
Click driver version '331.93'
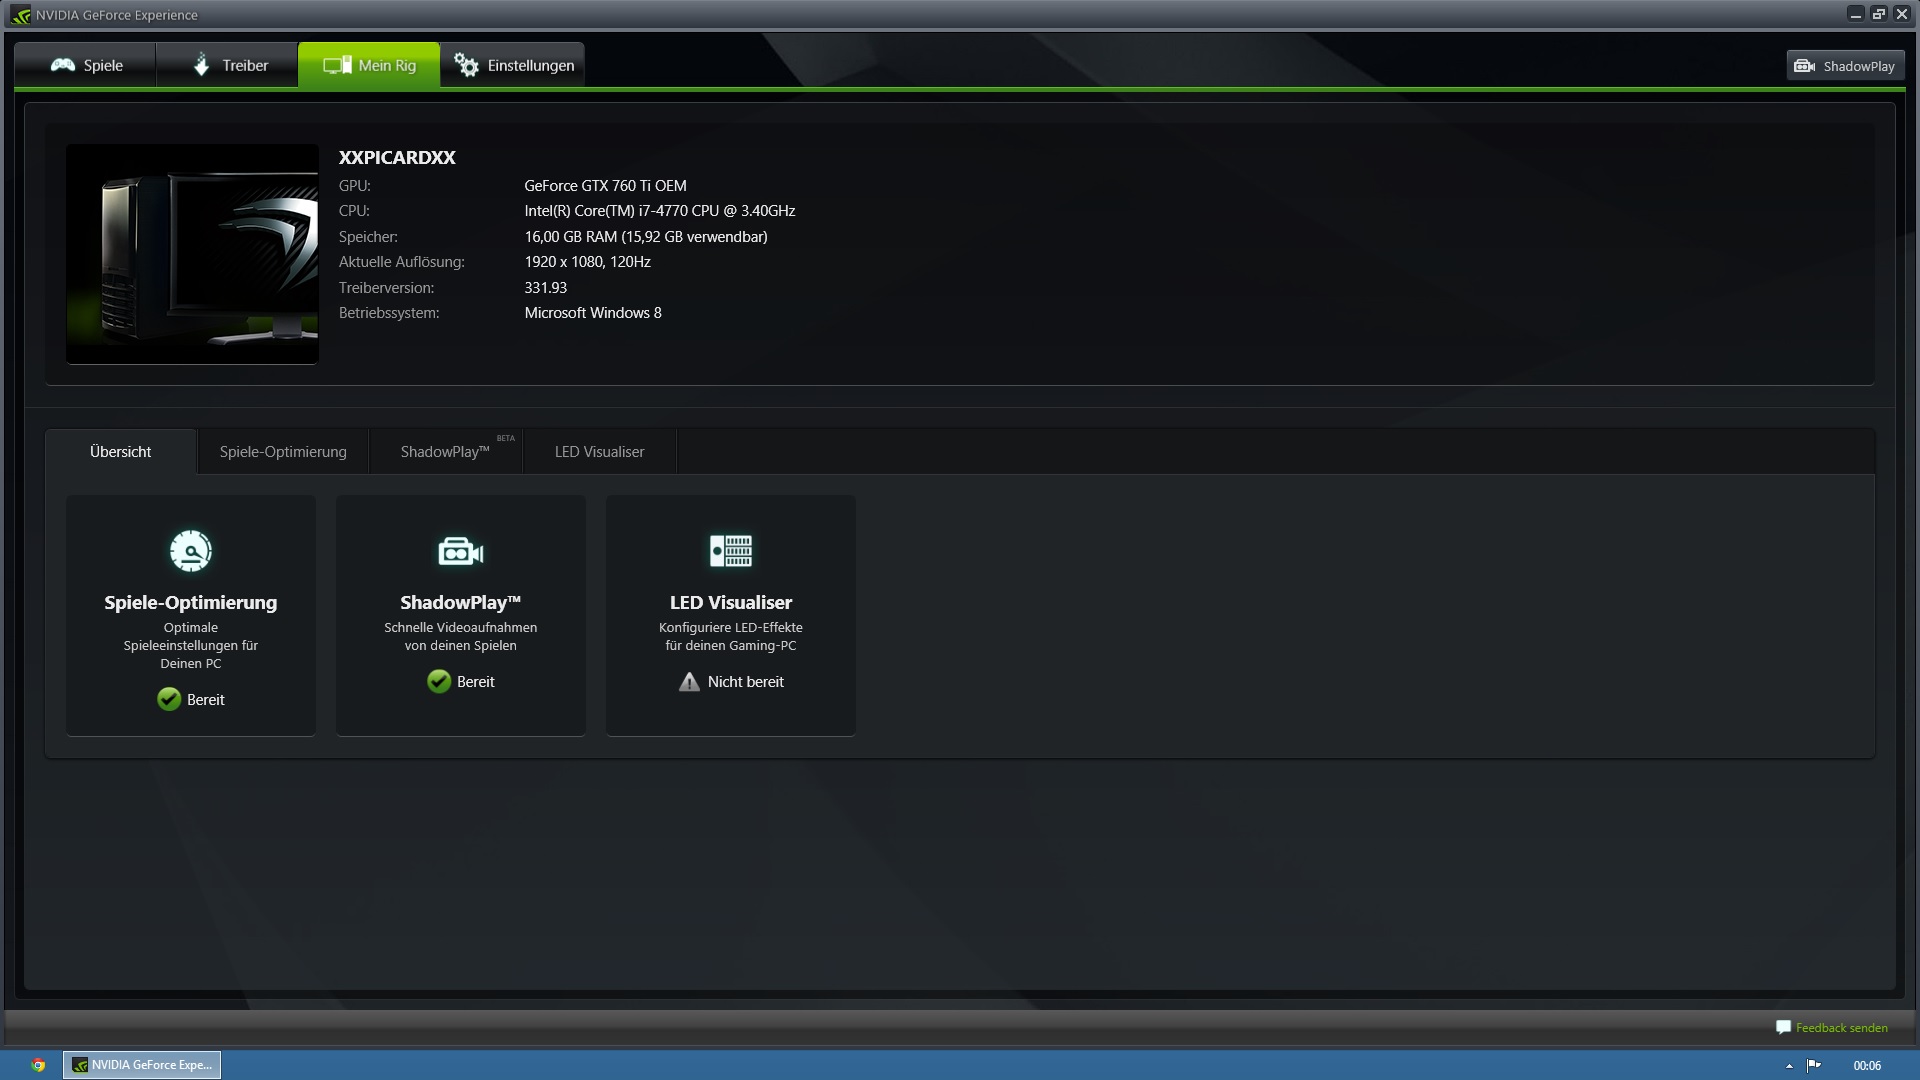pyautogui.click(x=545, y=288)
